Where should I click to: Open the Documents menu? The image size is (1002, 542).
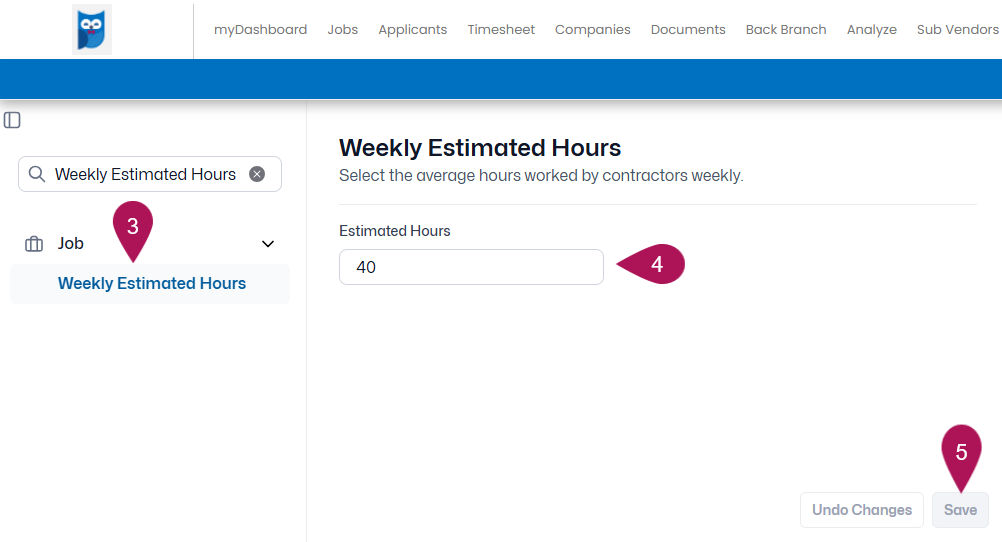point(688,29)
